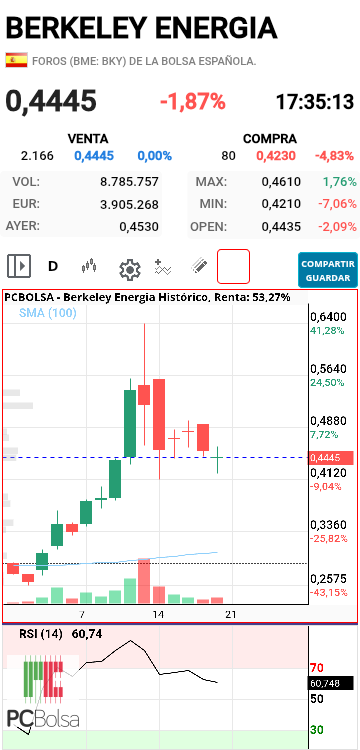Click the red 0,4445 price marker on axis
This screenshot has width=360, height=750.
coord(331,458)
